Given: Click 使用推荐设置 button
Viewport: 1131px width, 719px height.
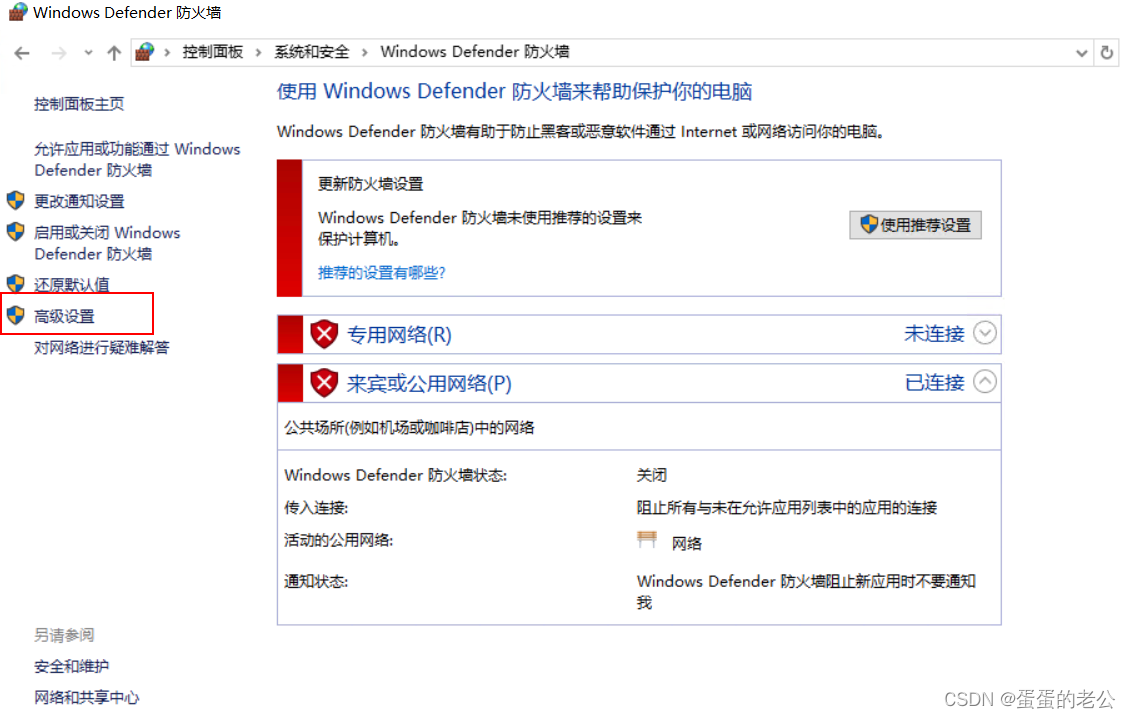Looking at the screenshot, I should pos(915,225).
